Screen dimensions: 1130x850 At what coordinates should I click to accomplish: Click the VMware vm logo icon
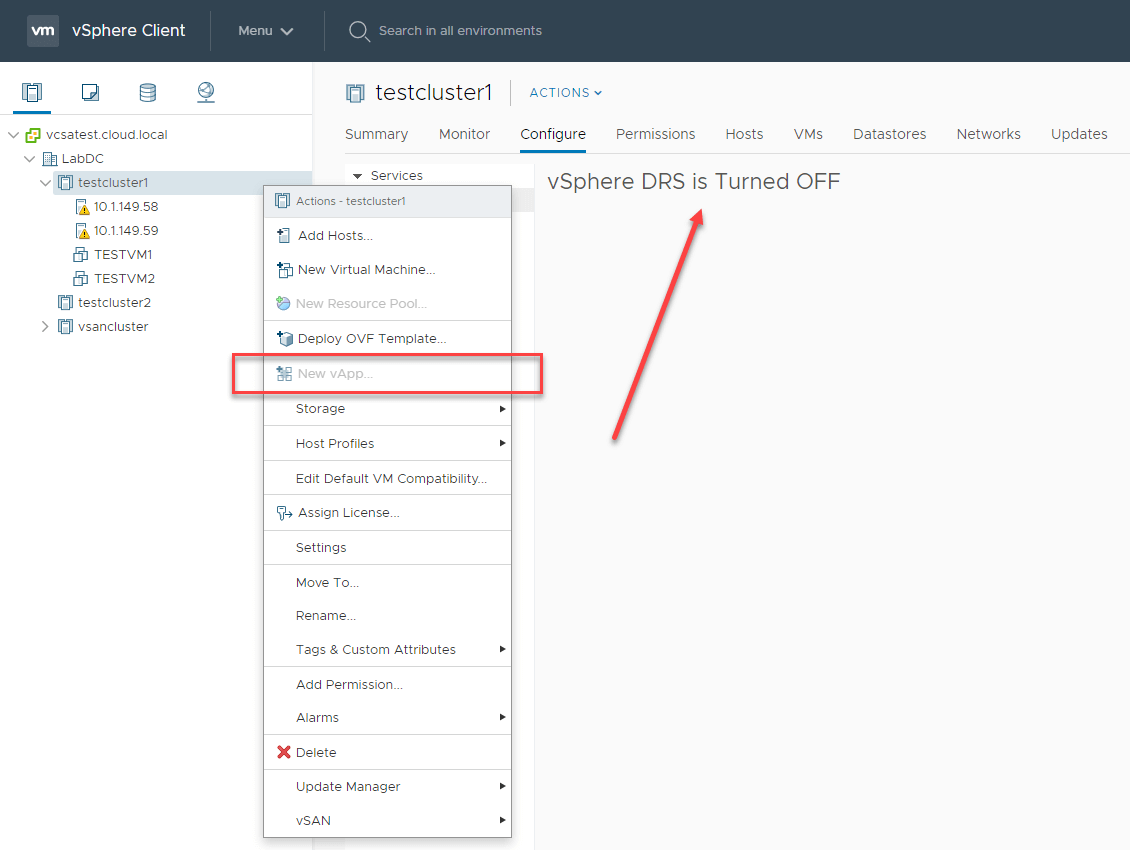tap(43, 30)
